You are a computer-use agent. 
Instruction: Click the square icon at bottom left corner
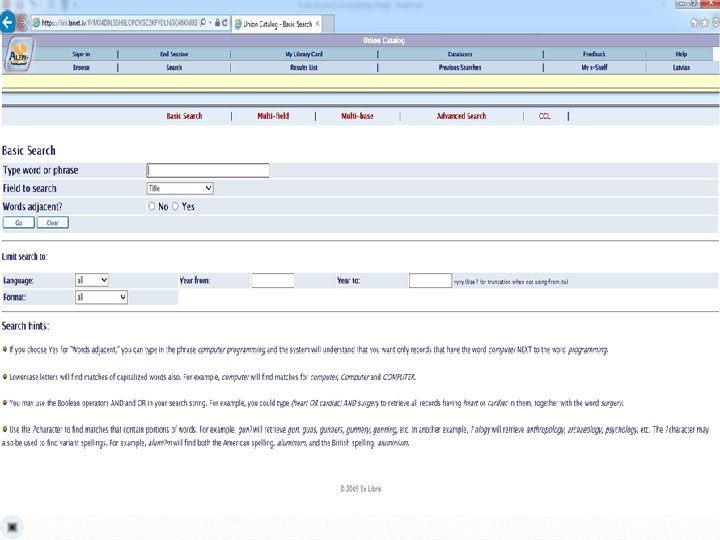(12, 527)
